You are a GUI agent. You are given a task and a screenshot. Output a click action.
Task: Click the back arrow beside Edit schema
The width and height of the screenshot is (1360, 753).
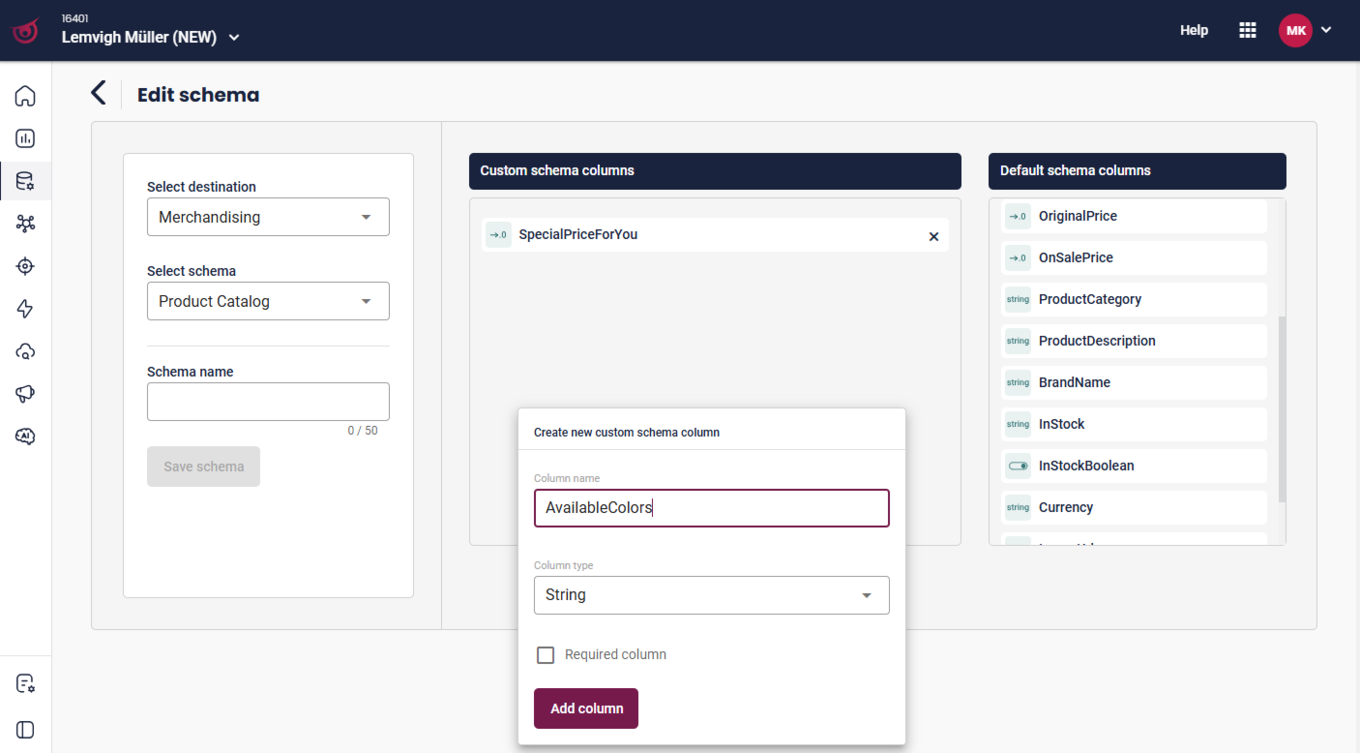[x=98, y=94]
